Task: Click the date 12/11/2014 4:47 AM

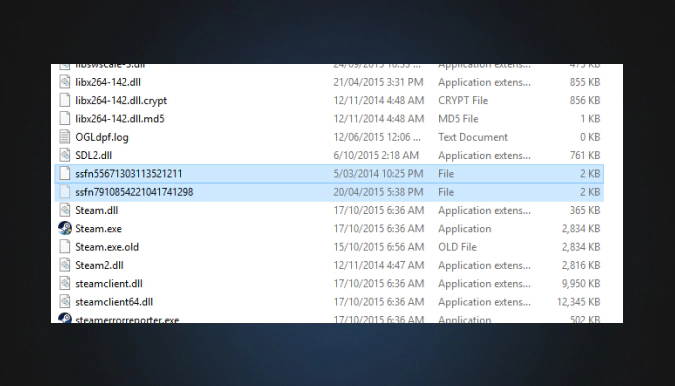Action: click(x=378, y=265)
